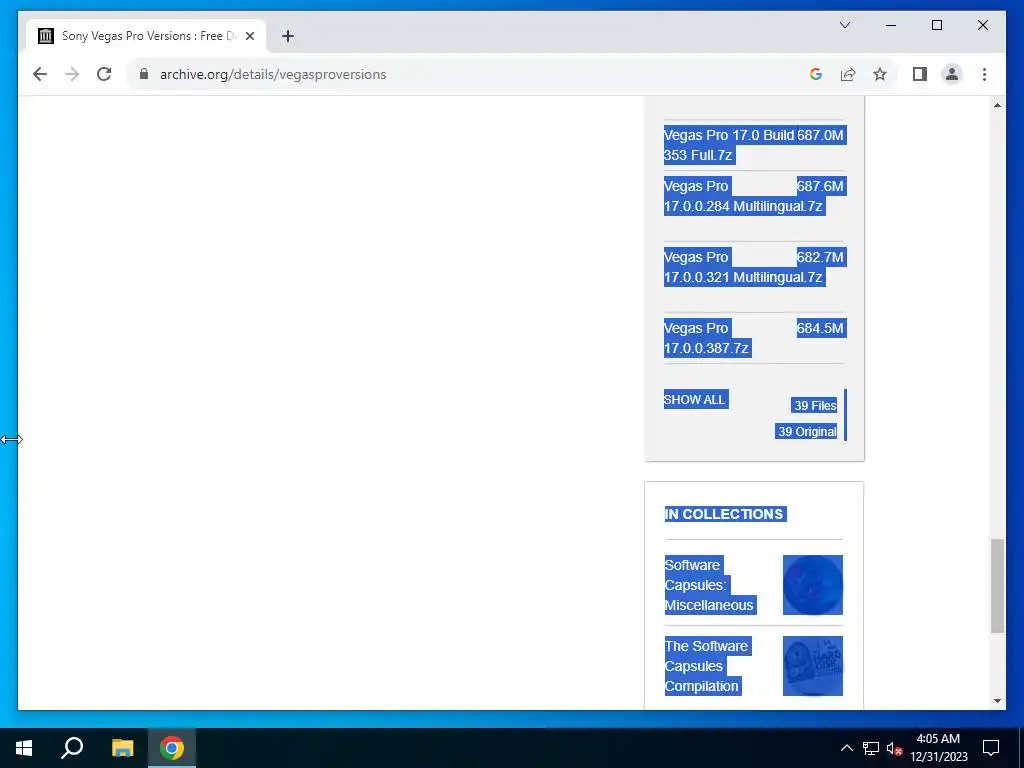
Task: Open the tab search chevron
Action: click(845, 25)
